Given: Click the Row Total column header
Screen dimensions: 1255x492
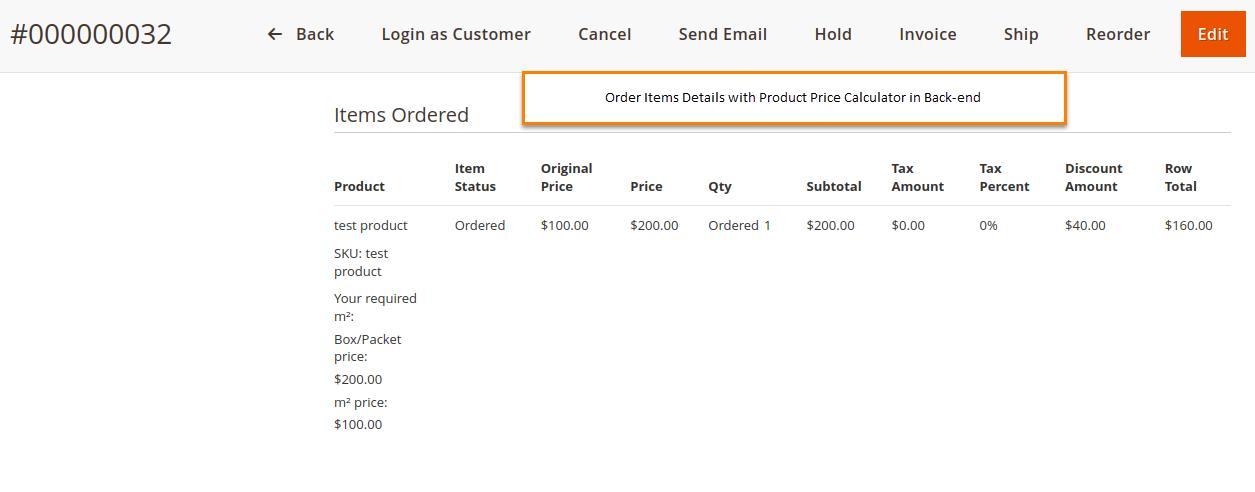Looking at the screenshot, I should [x=1181, y=177].
